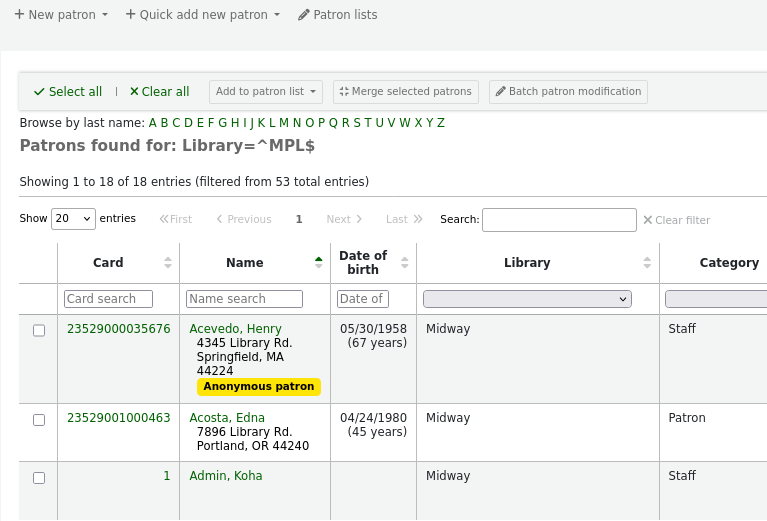Image resolution: width=767 pixels, height=521 pixels.
Task: Click the Select all checkmark icon
Action: tap(39, 92)
